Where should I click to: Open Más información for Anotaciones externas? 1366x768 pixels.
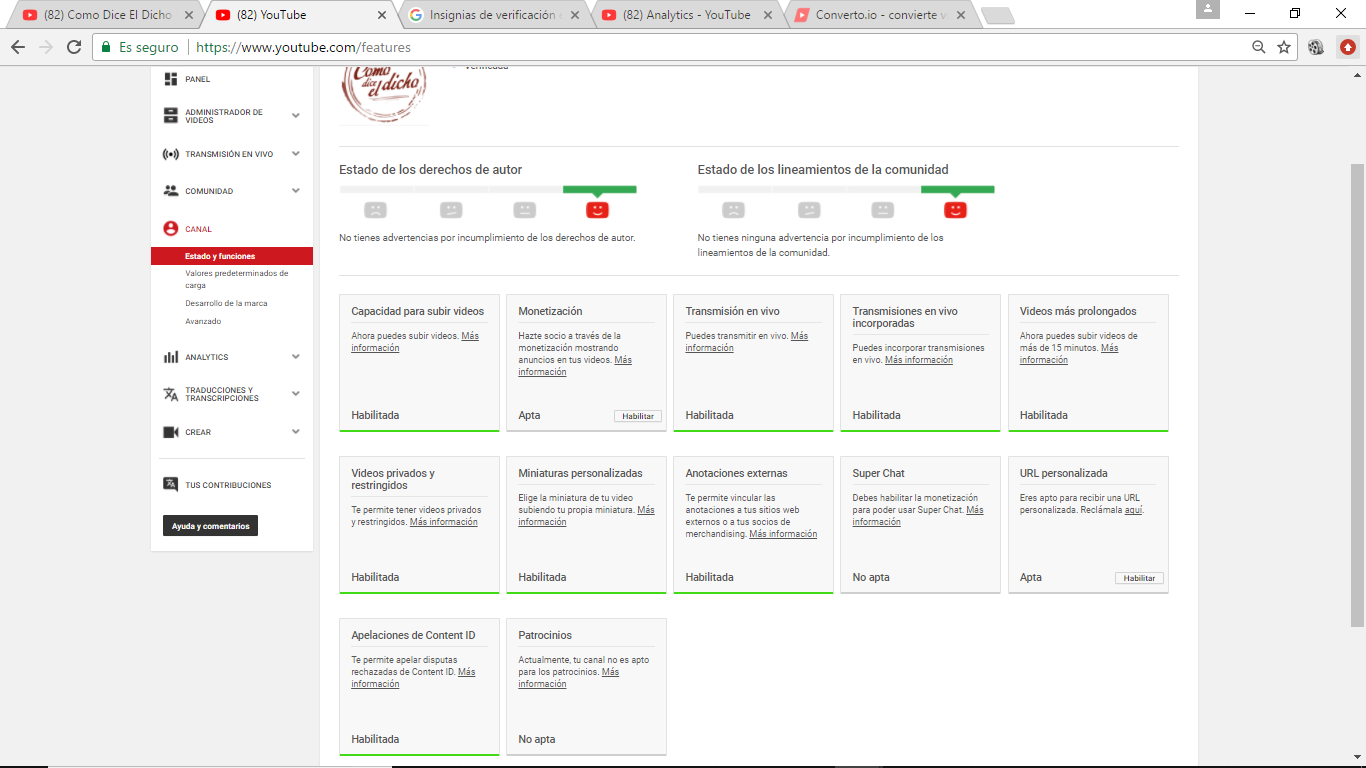783,534
